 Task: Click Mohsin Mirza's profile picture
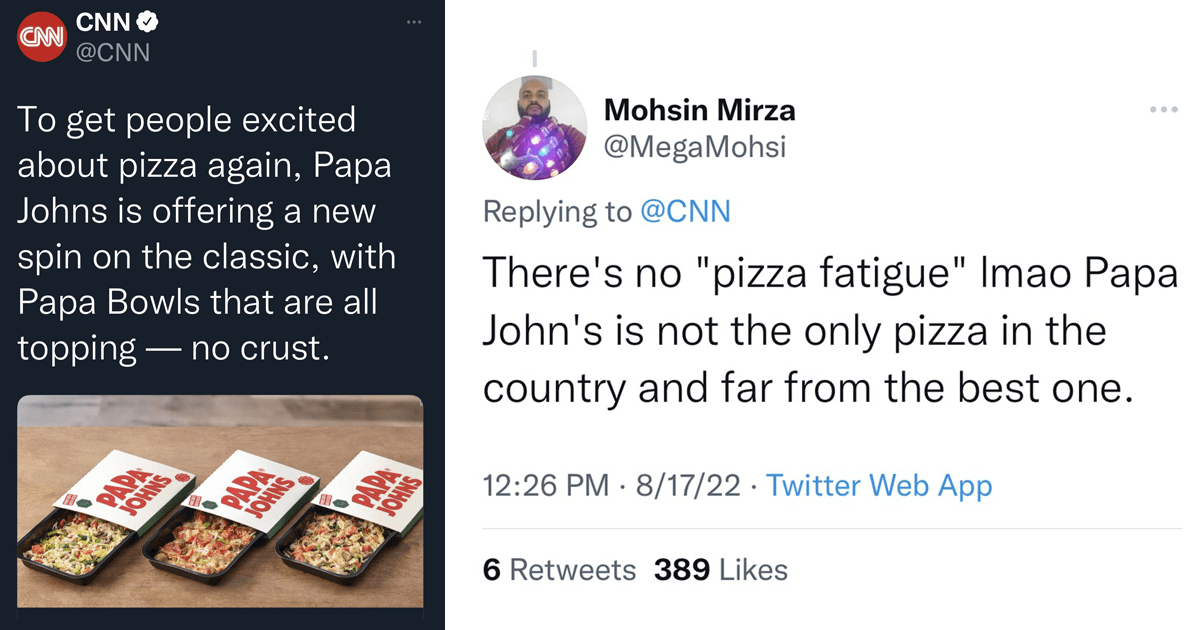pos(535,127)
